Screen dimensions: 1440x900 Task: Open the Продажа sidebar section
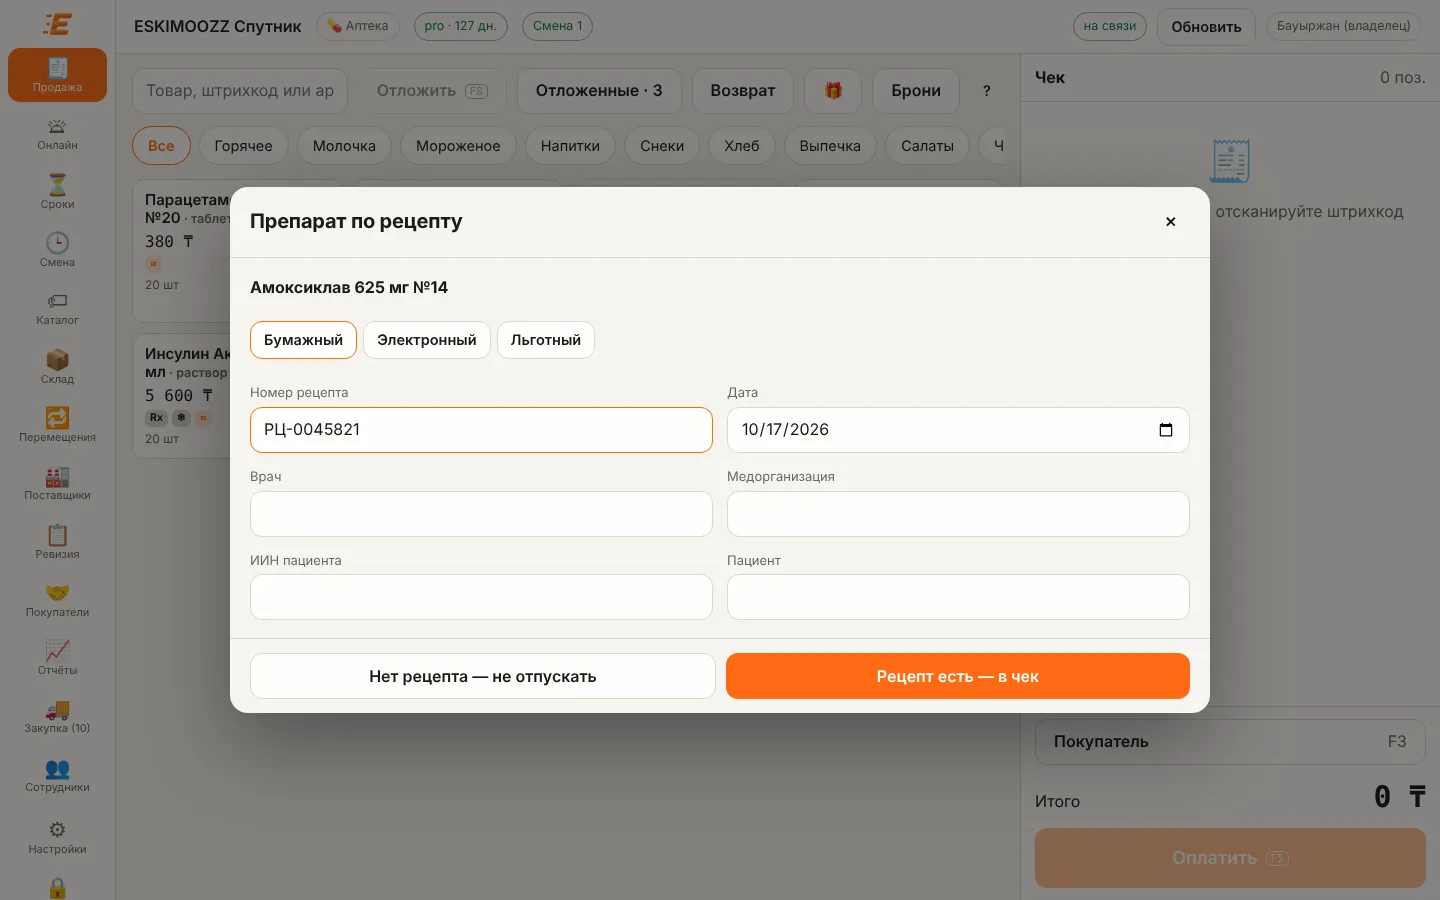[57, 75]
